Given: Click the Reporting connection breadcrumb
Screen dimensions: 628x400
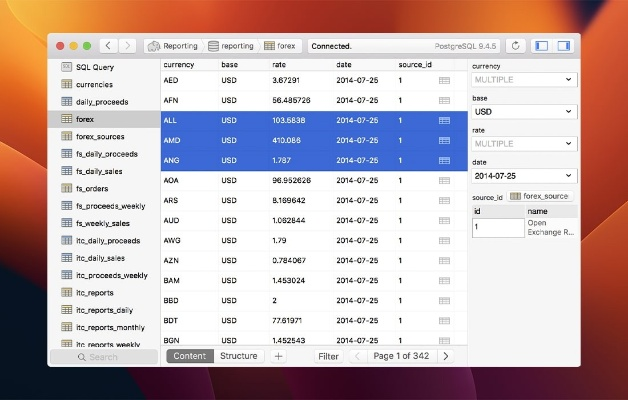Looking at the screenshot, I should click(173, 46).
